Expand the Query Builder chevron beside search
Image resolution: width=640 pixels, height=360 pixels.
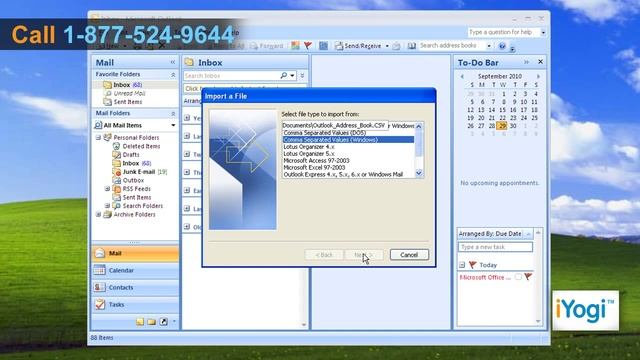[302, 76]
